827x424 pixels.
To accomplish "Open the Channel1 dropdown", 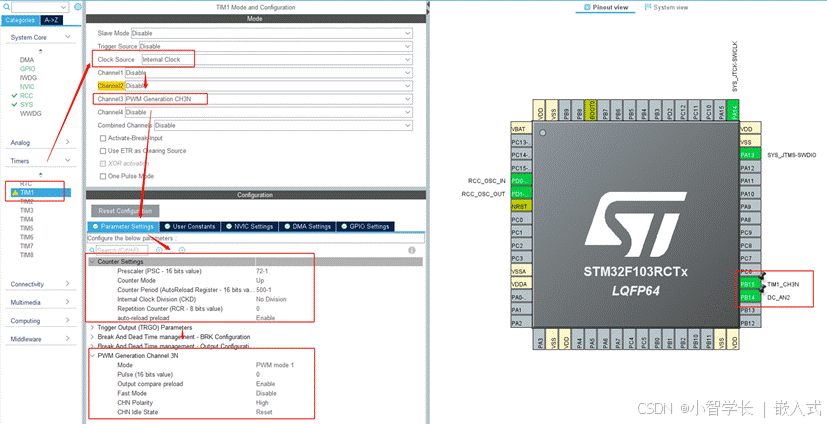I will (x=268, y=72).
